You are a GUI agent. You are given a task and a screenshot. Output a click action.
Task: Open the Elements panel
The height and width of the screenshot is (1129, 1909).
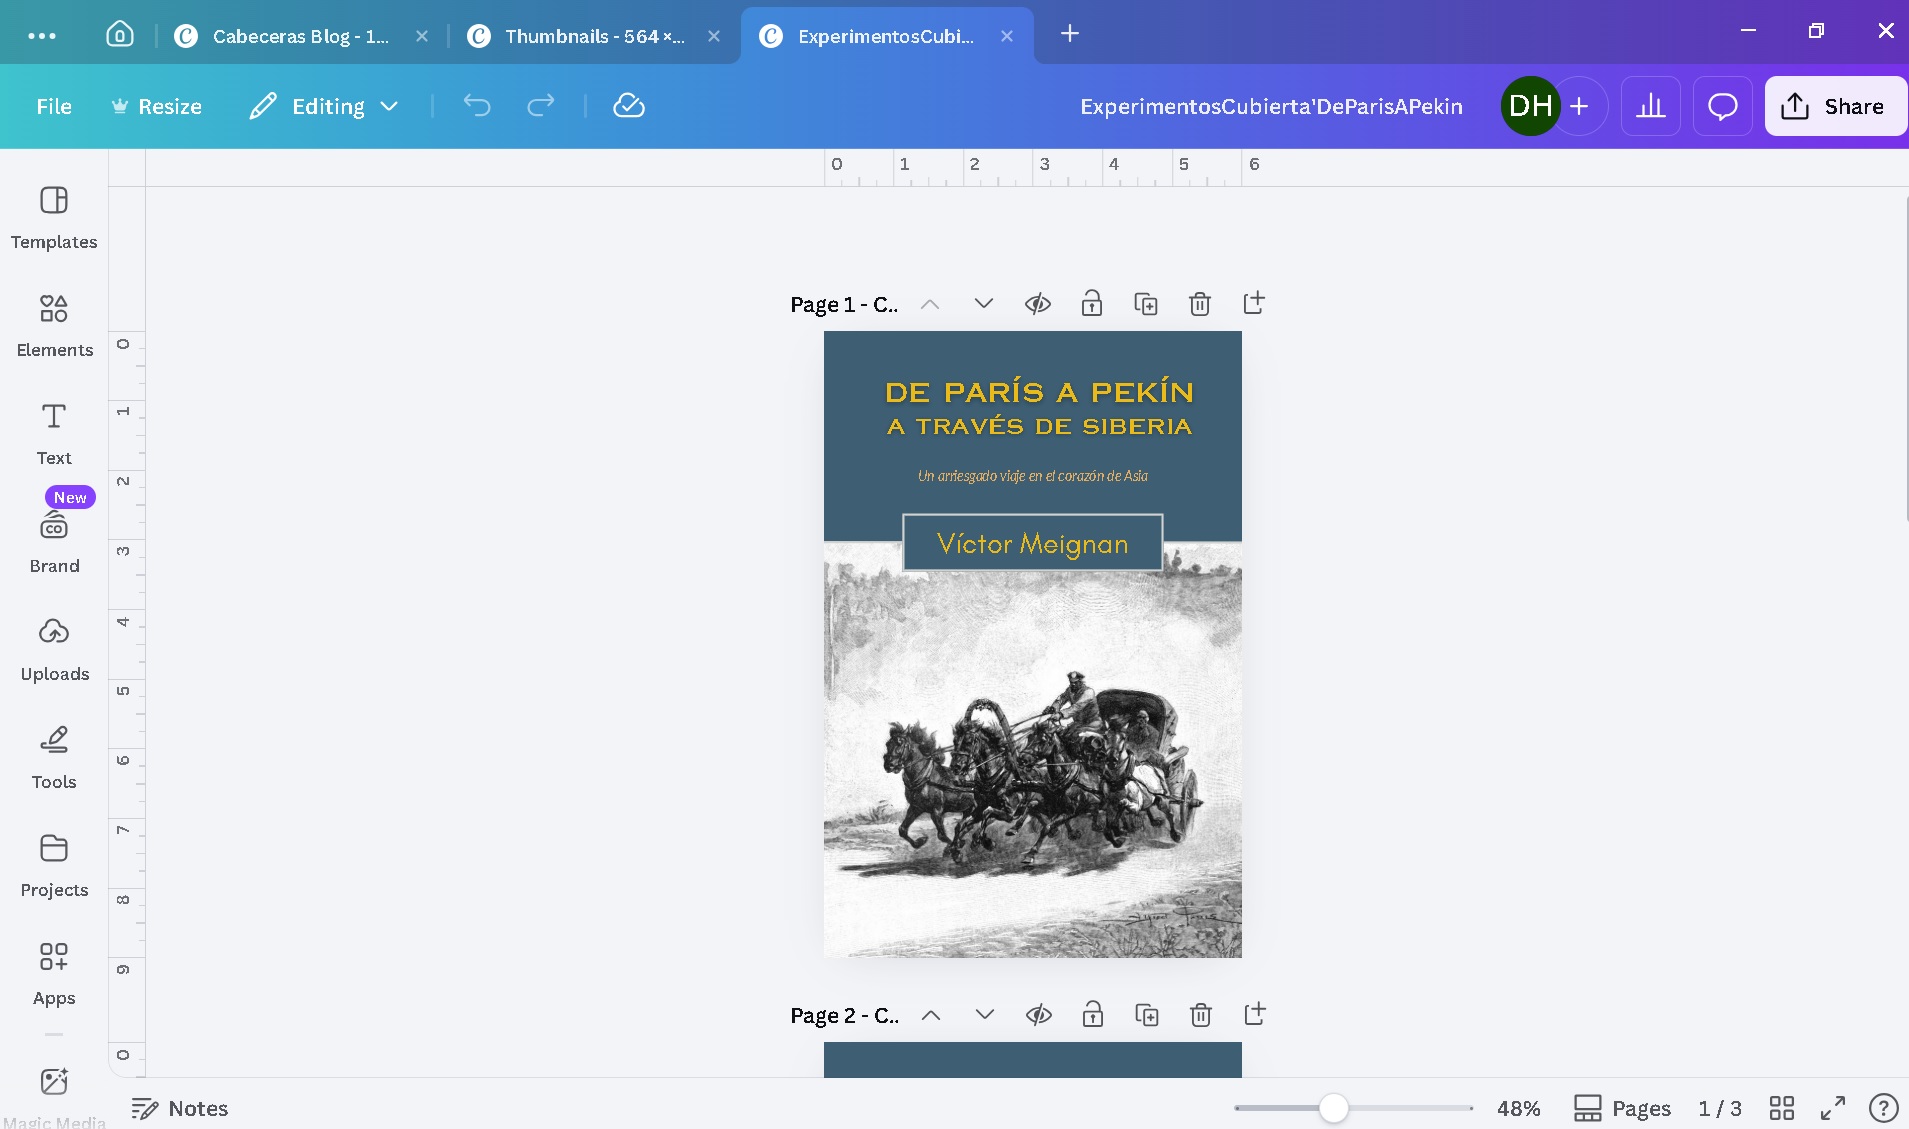click(54, 326)
